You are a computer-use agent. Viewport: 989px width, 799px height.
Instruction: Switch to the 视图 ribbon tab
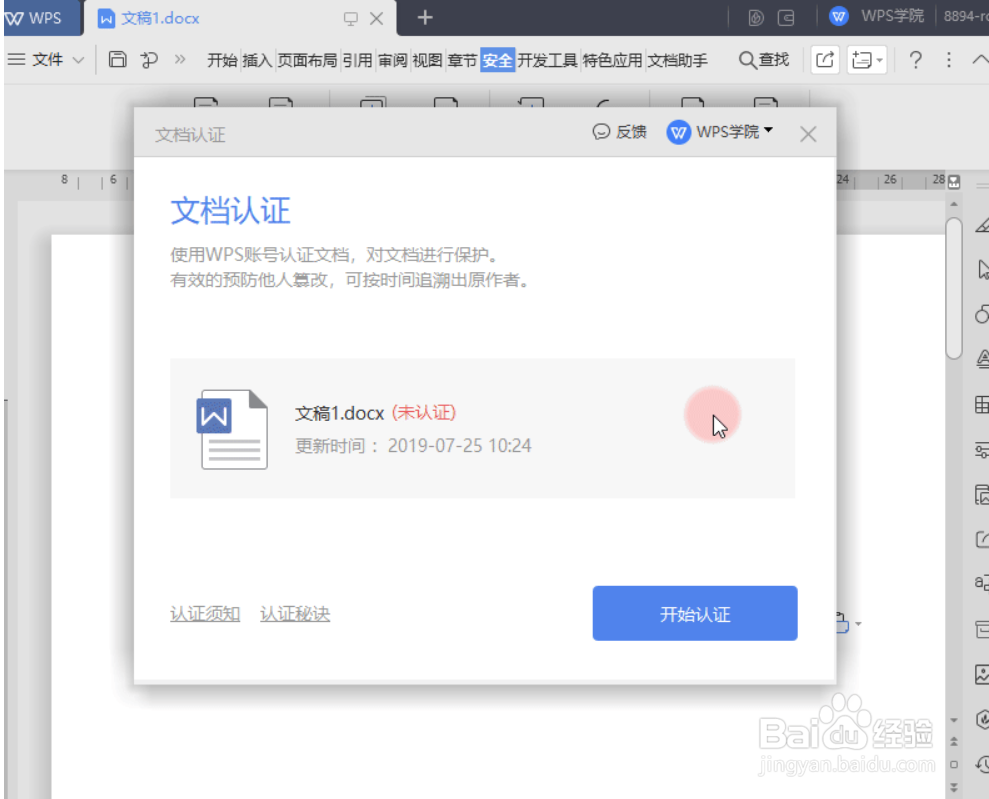[x=427, y=61]
